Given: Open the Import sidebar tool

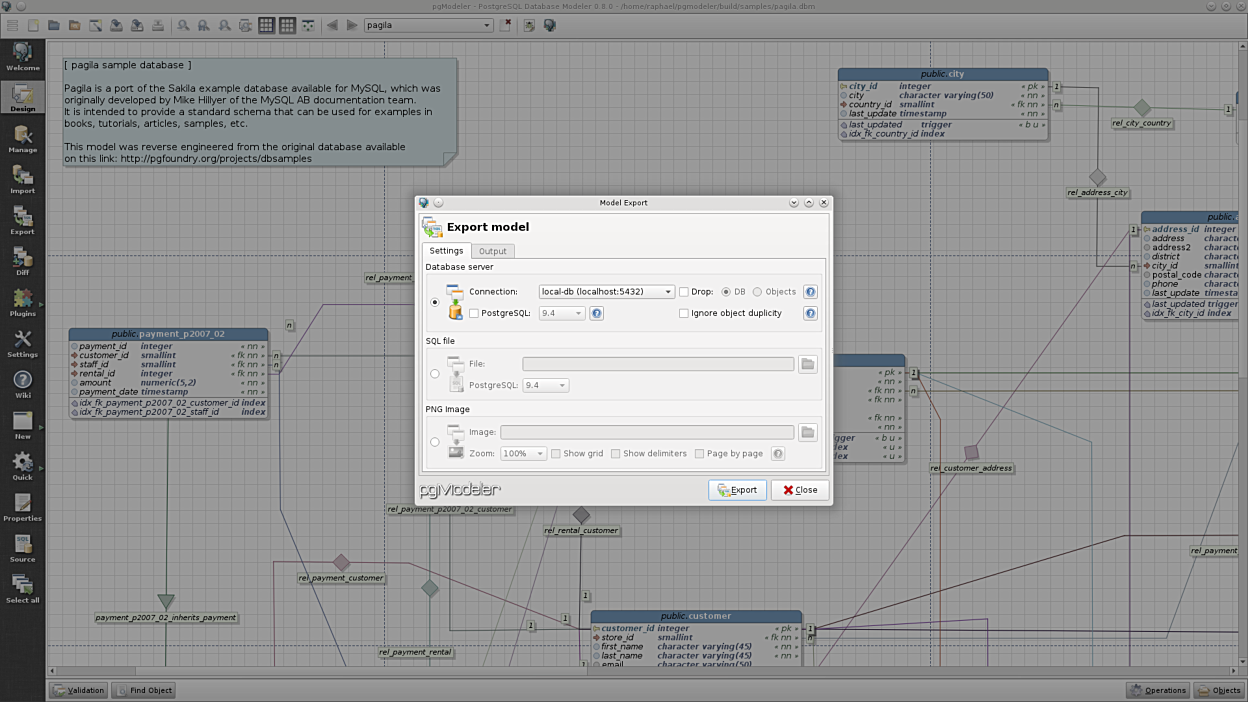Looking at the screenshot, I should coord(22,179).
